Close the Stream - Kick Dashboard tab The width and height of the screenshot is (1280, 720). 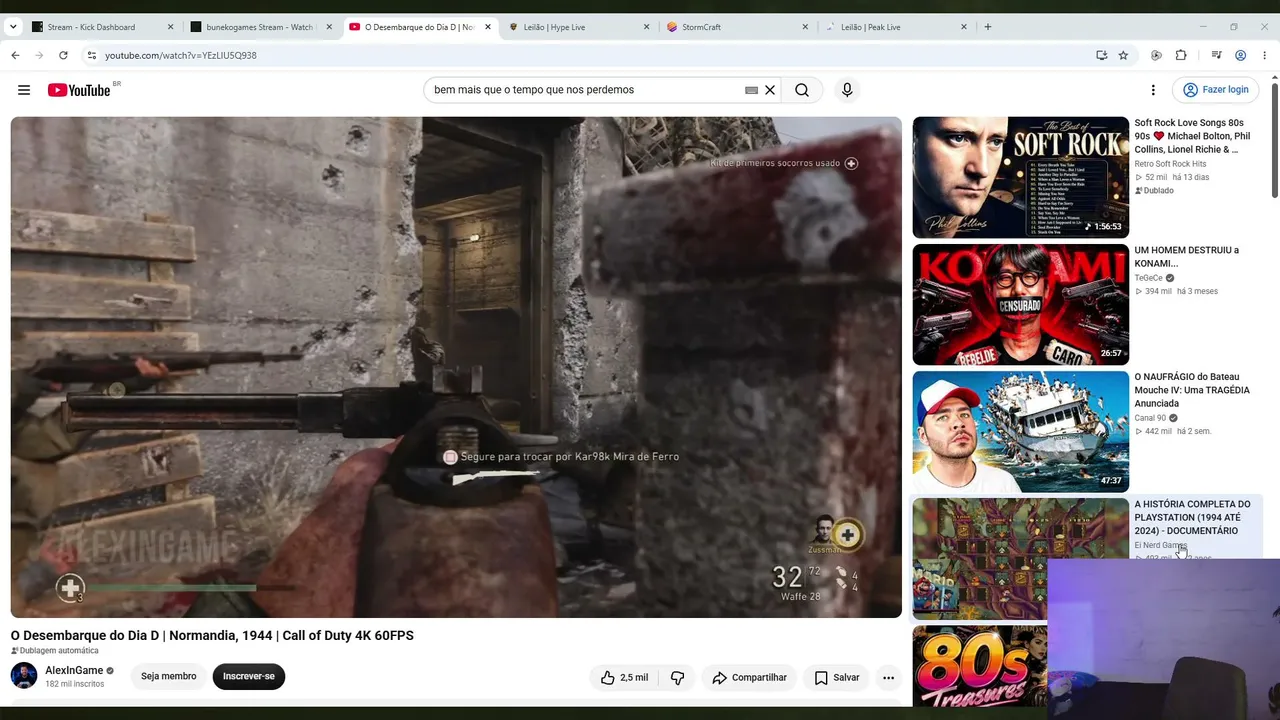170,27
